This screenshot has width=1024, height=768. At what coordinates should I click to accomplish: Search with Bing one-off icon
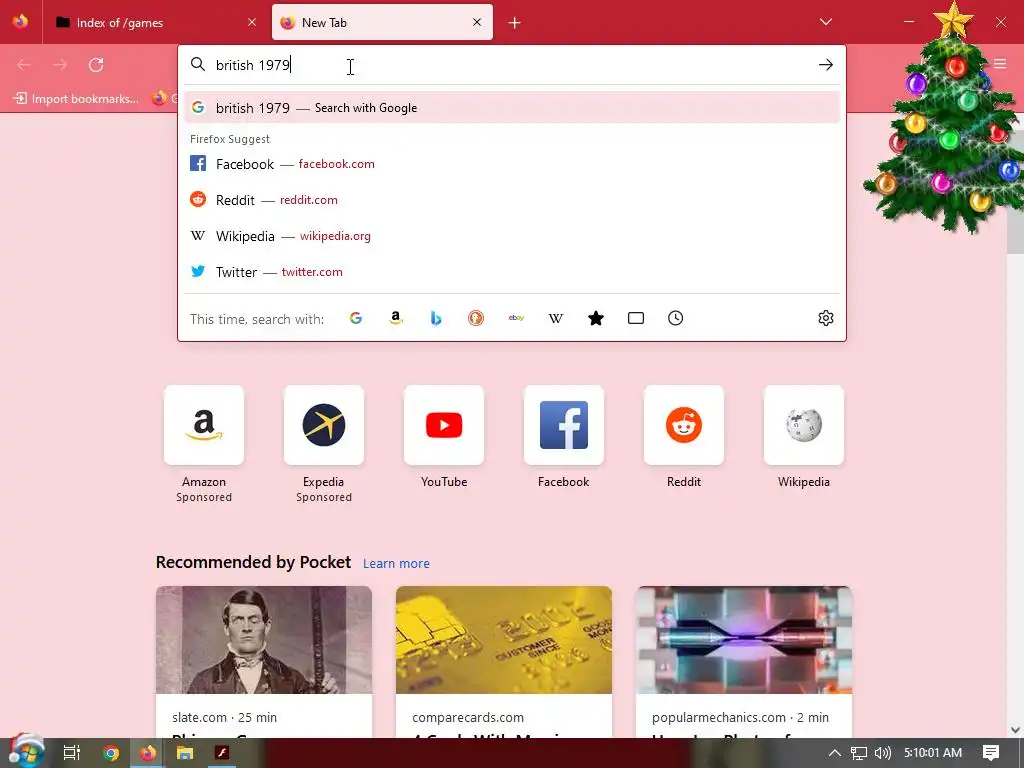(x=436, y=318)
